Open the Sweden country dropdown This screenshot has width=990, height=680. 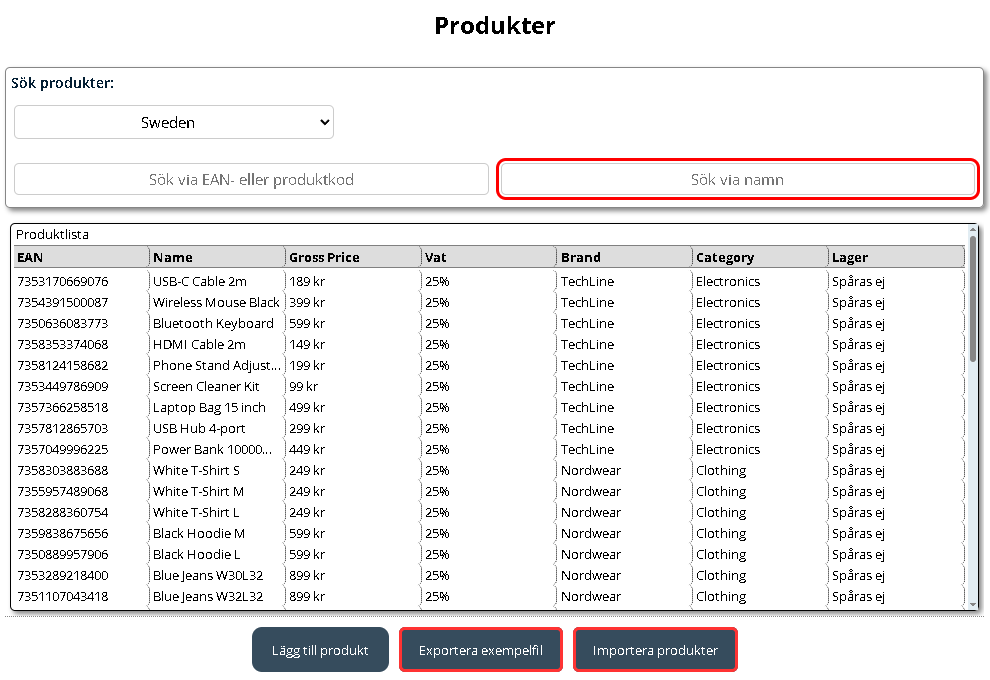[174, 122]
